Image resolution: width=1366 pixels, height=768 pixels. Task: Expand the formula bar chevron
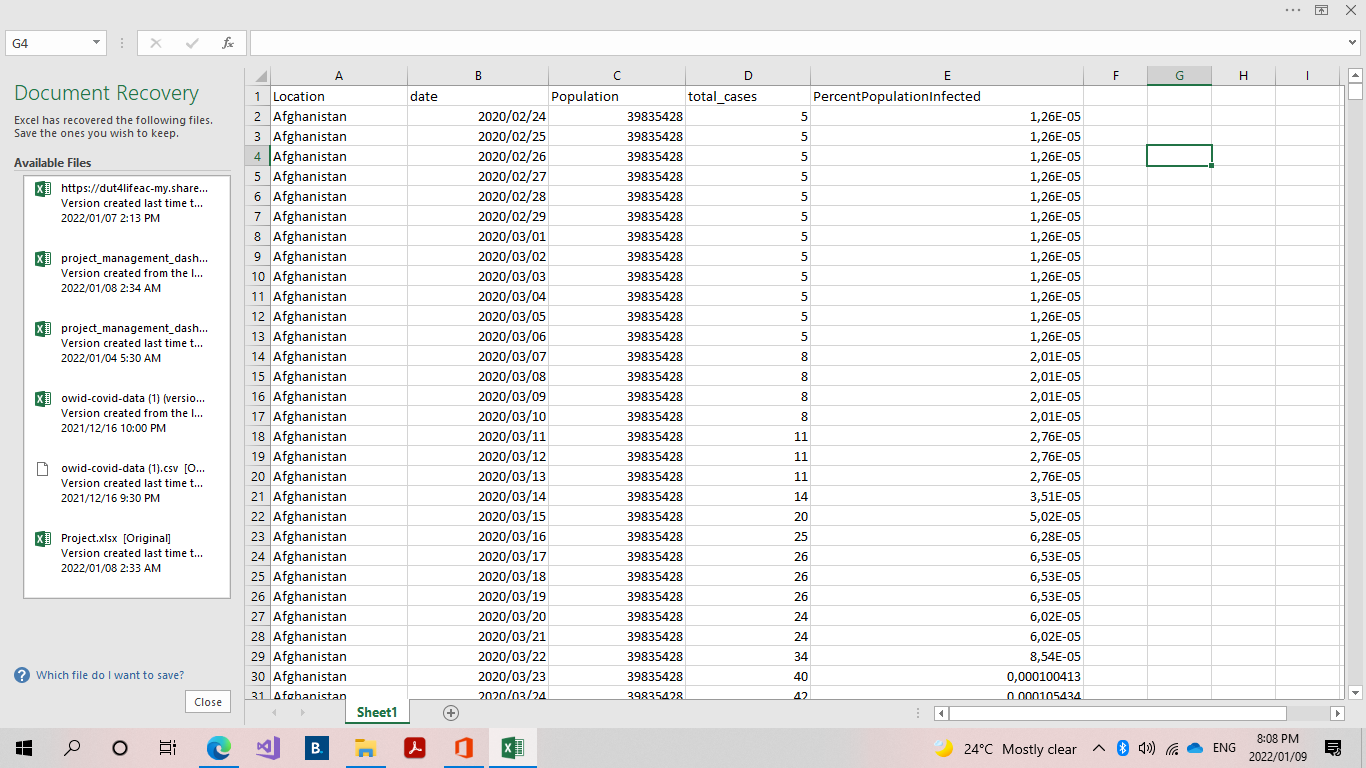(x=1352, y=43)
